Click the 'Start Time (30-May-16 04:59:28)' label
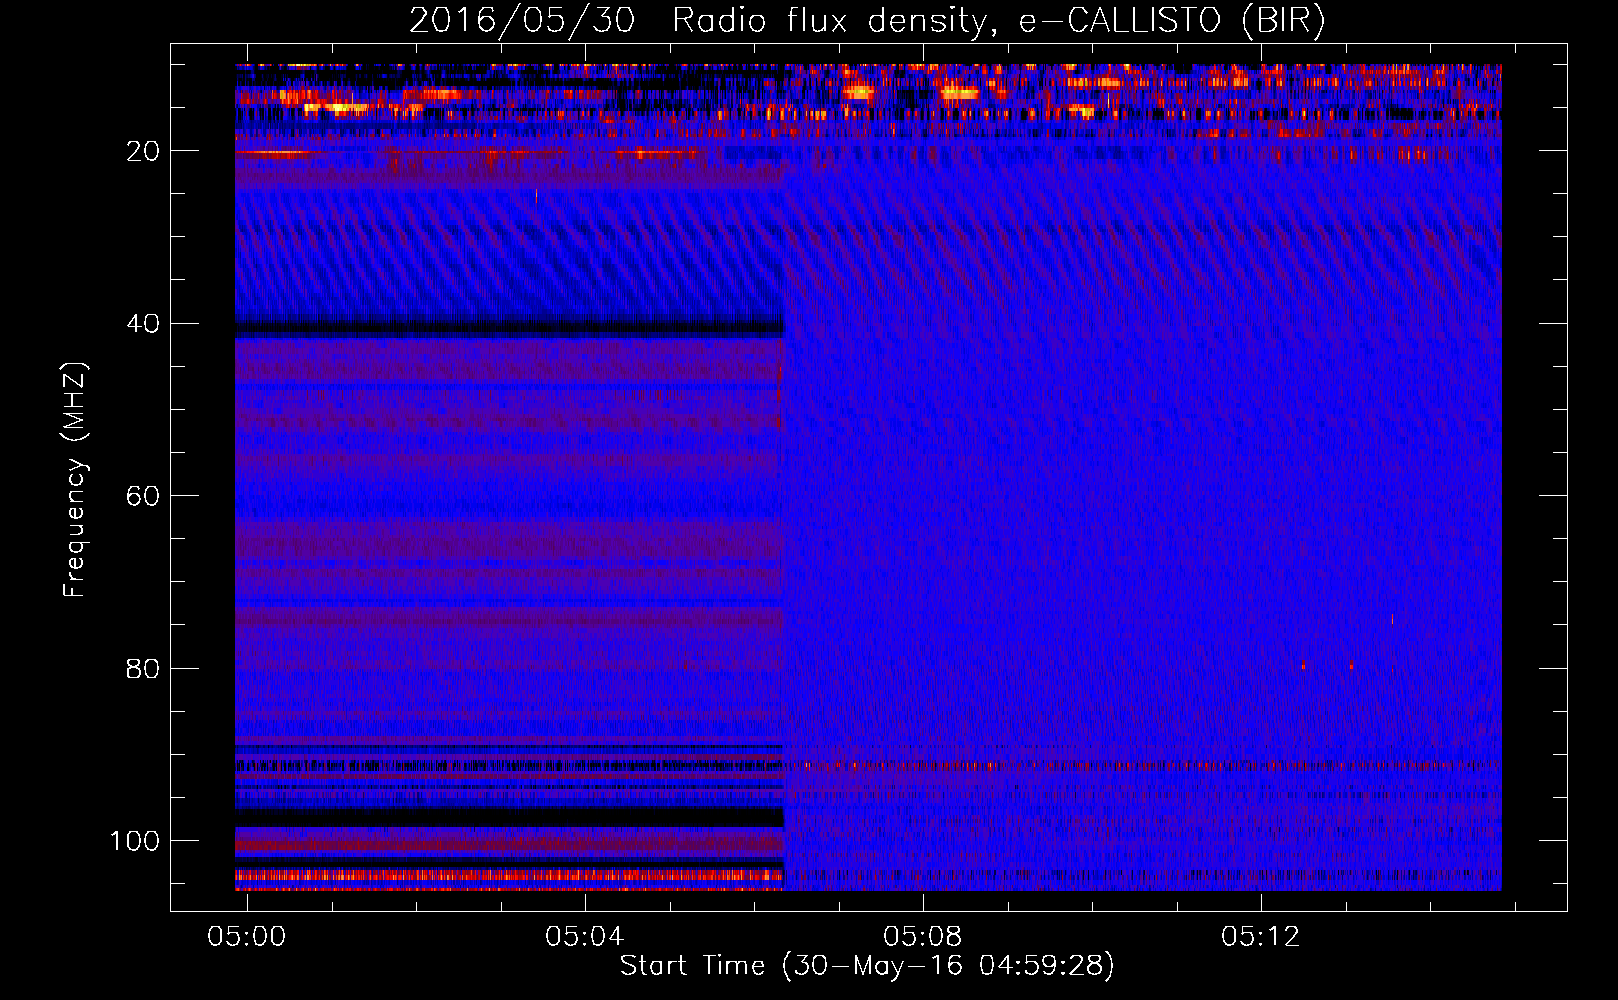The width and height of the screenshot is (1618, 1000). coord(867,966)
